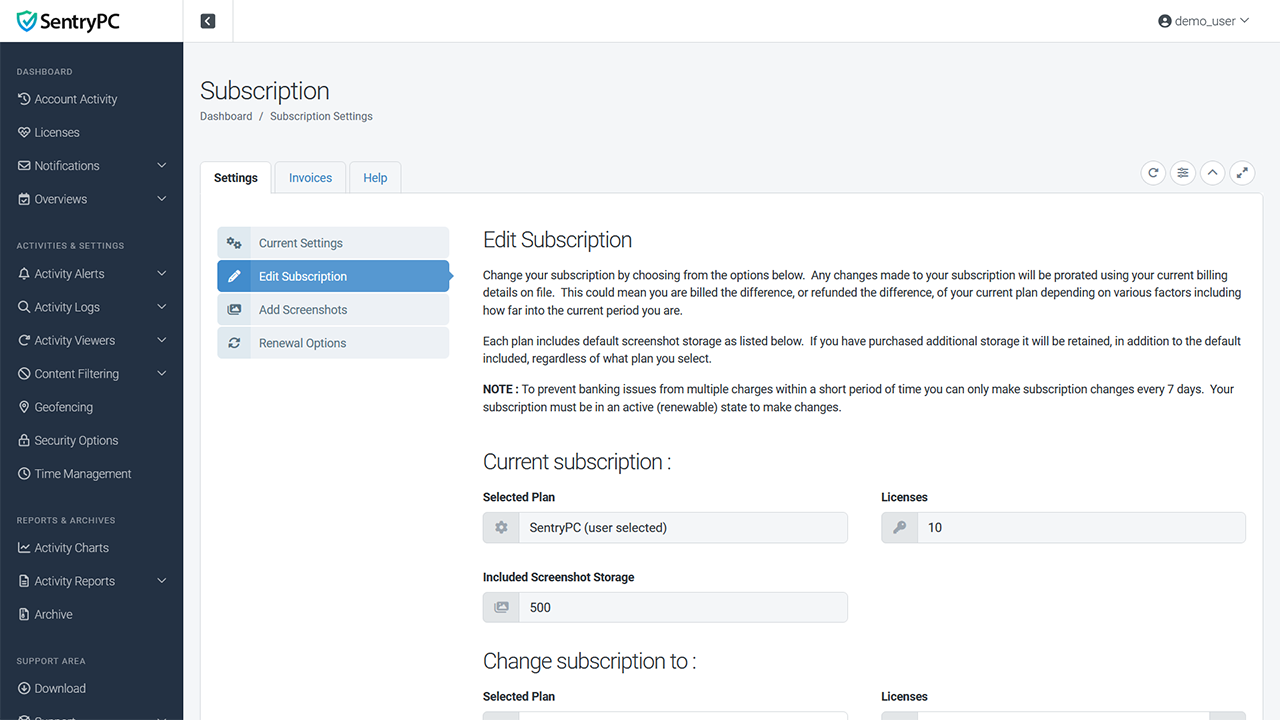Viewport: 1280px width, 720px height.
Task: Expand the Overviews submenu chevron
Action: click(x=162, y=199)
